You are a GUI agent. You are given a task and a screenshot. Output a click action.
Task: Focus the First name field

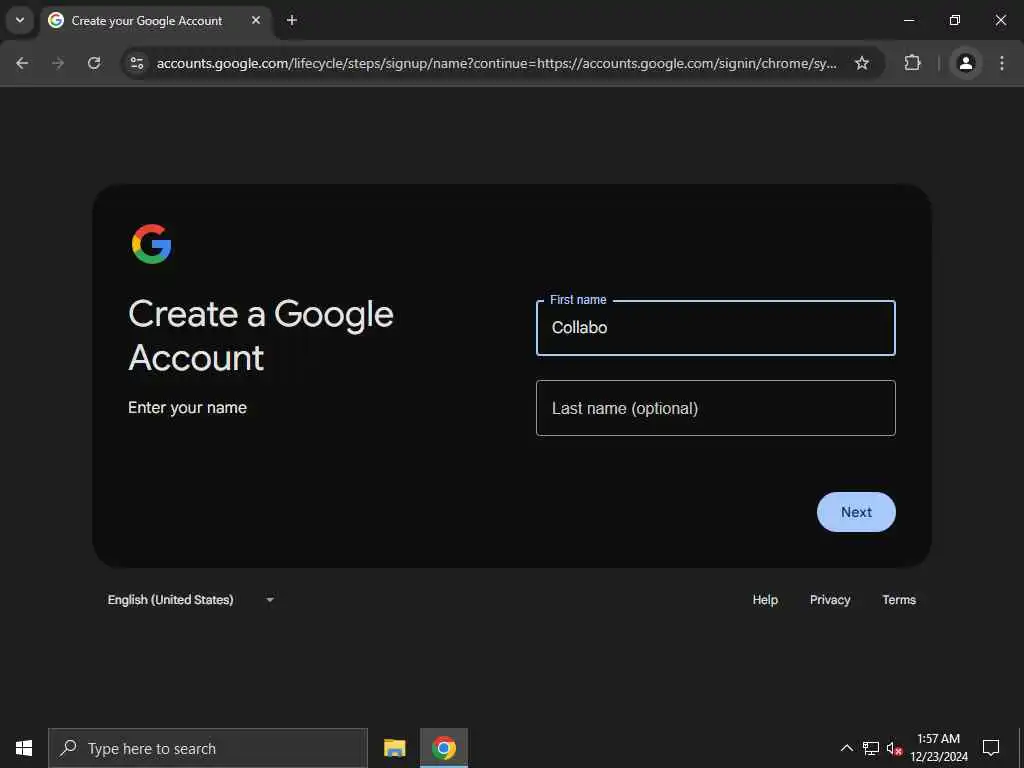tap(716, 328)
